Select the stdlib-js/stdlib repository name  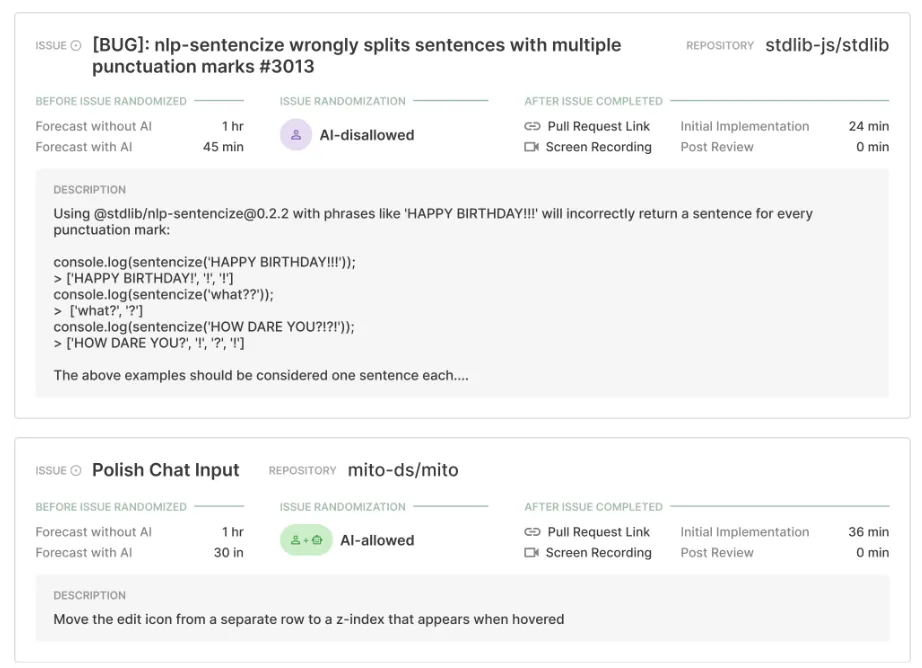[827, 45]
